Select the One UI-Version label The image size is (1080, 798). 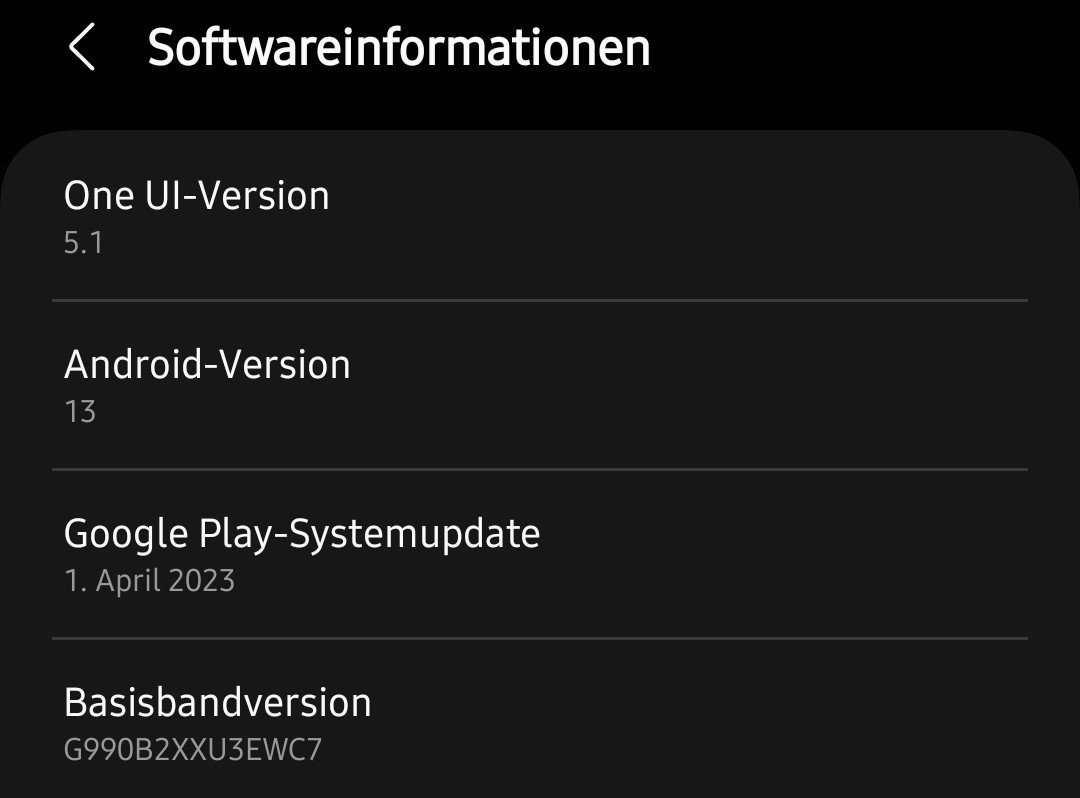(196, 196)
